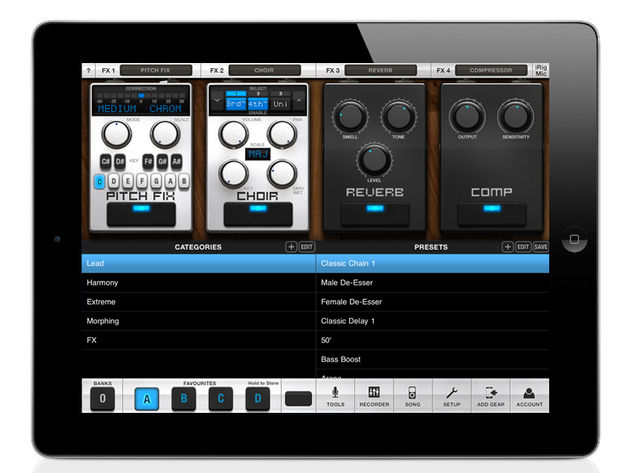This screenshot has width=630, height=473.
Task: Select Choir voice slot 3
Action: point(280,94)
